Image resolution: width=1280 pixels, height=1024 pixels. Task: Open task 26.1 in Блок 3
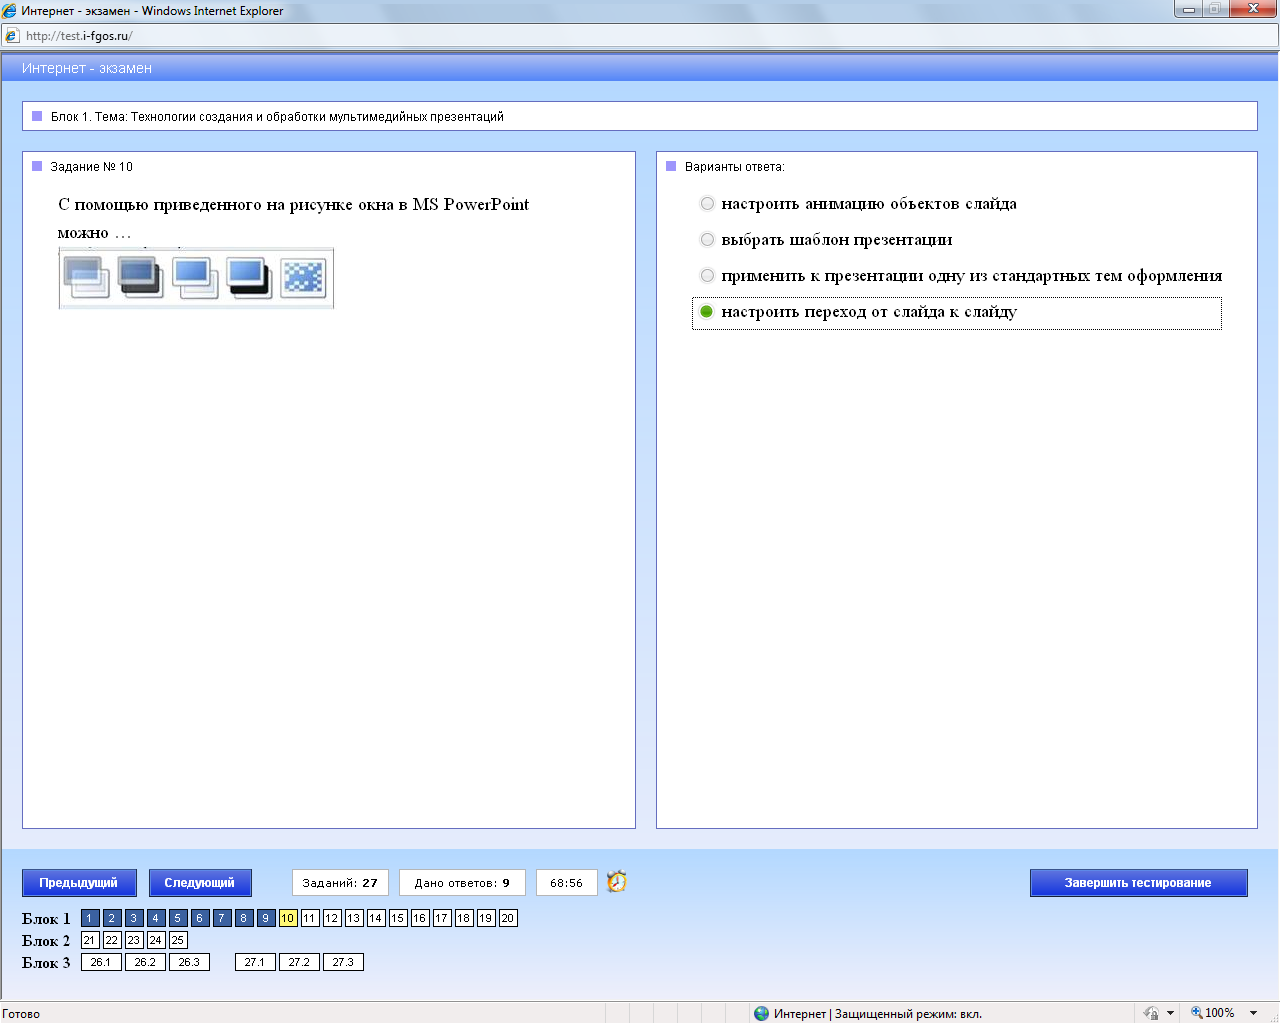(101, 962)
